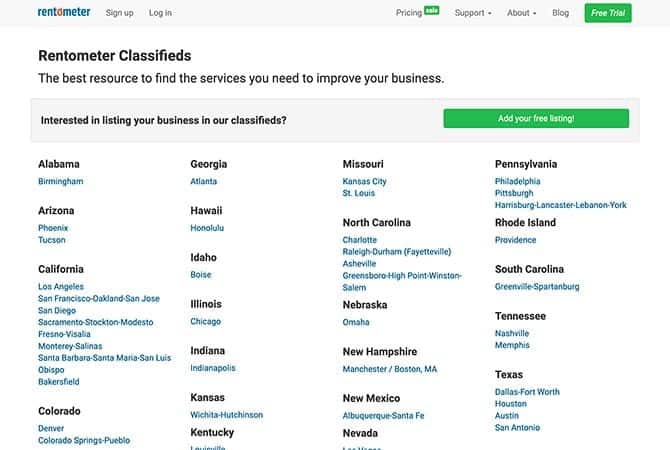Open the Support dropdown menu
670x450 pixels.
472,13
